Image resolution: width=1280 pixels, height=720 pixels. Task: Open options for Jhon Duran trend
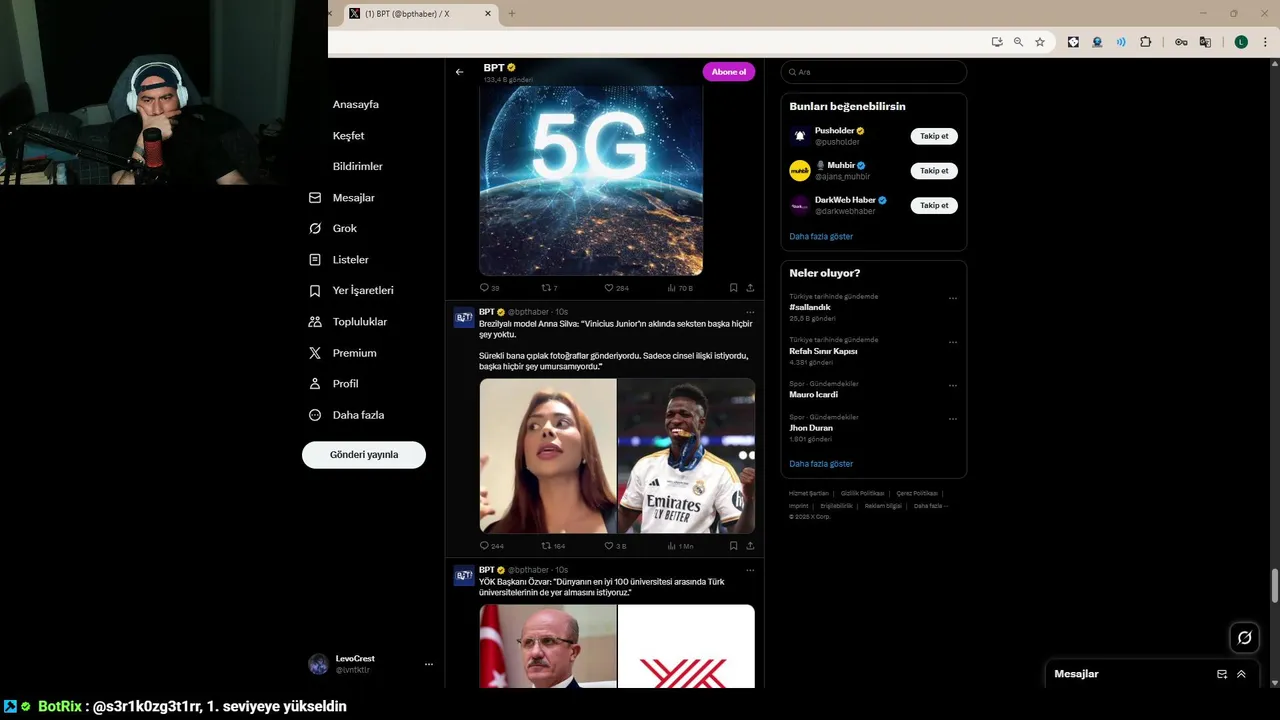[953, 419]
